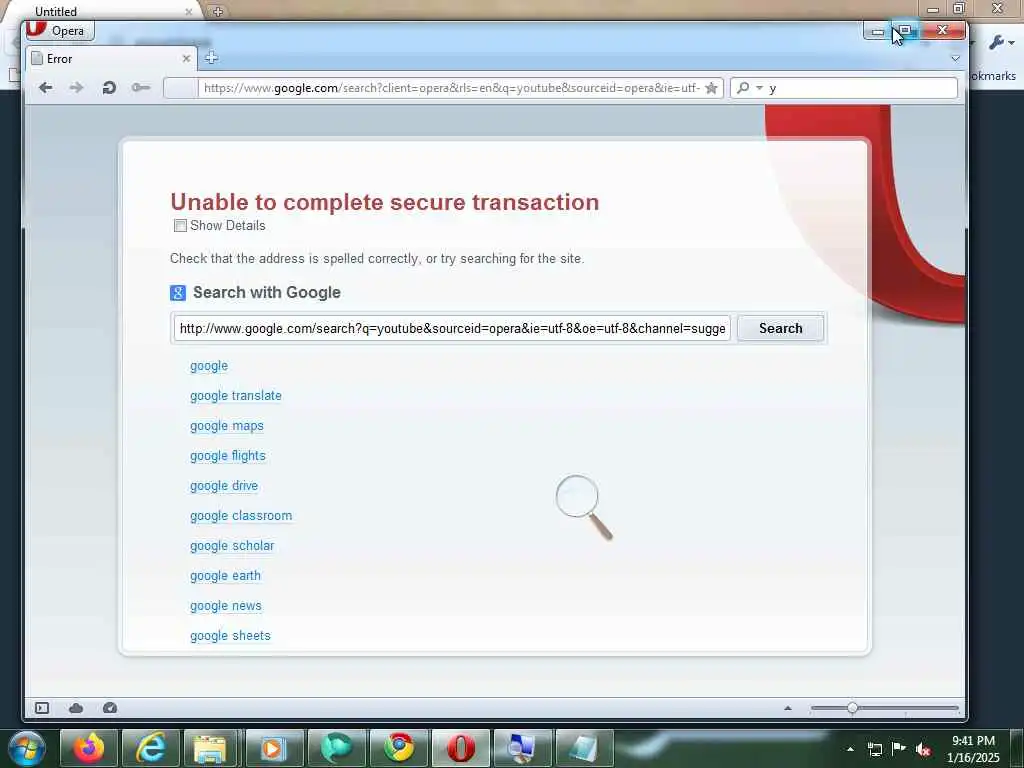Click the Google icon beside Search with Google
1024x768 pixels.
point(178,293)
